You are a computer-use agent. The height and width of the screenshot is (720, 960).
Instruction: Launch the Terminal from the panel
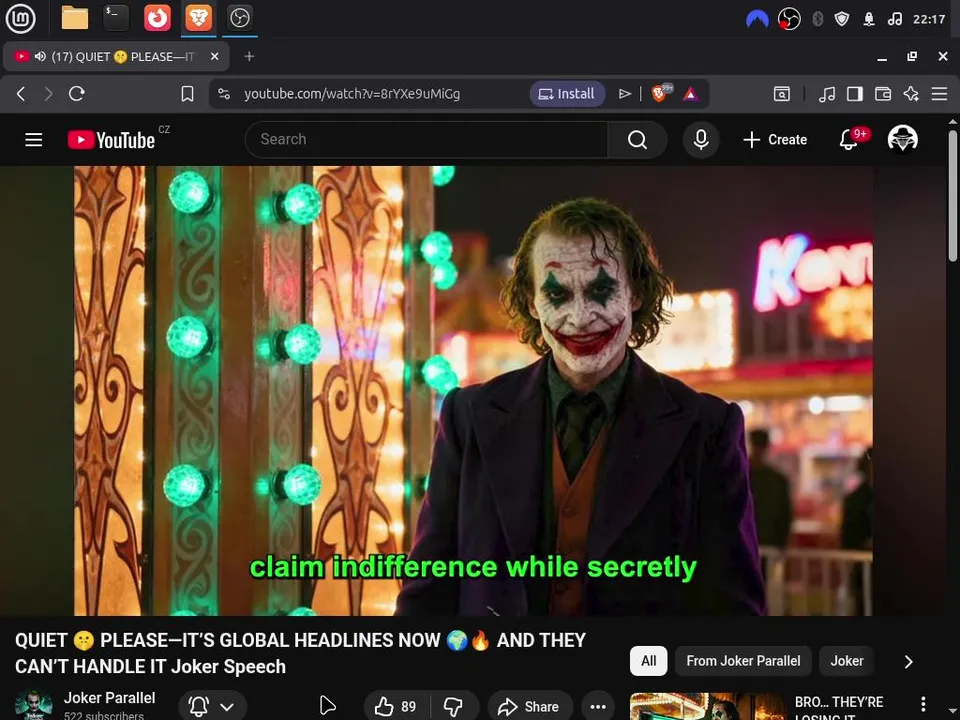pos(116,18)
